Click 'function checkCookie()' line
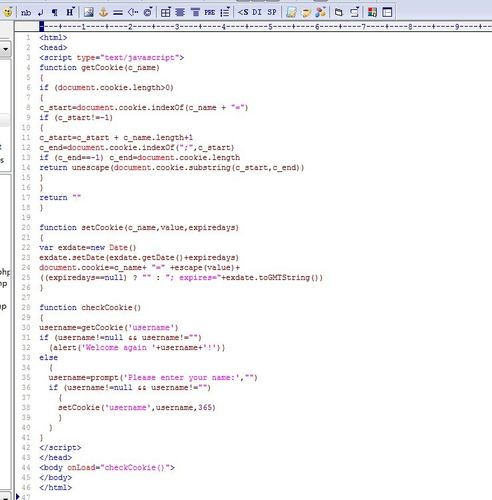492x500 pixels. click(x=90, y=308)
